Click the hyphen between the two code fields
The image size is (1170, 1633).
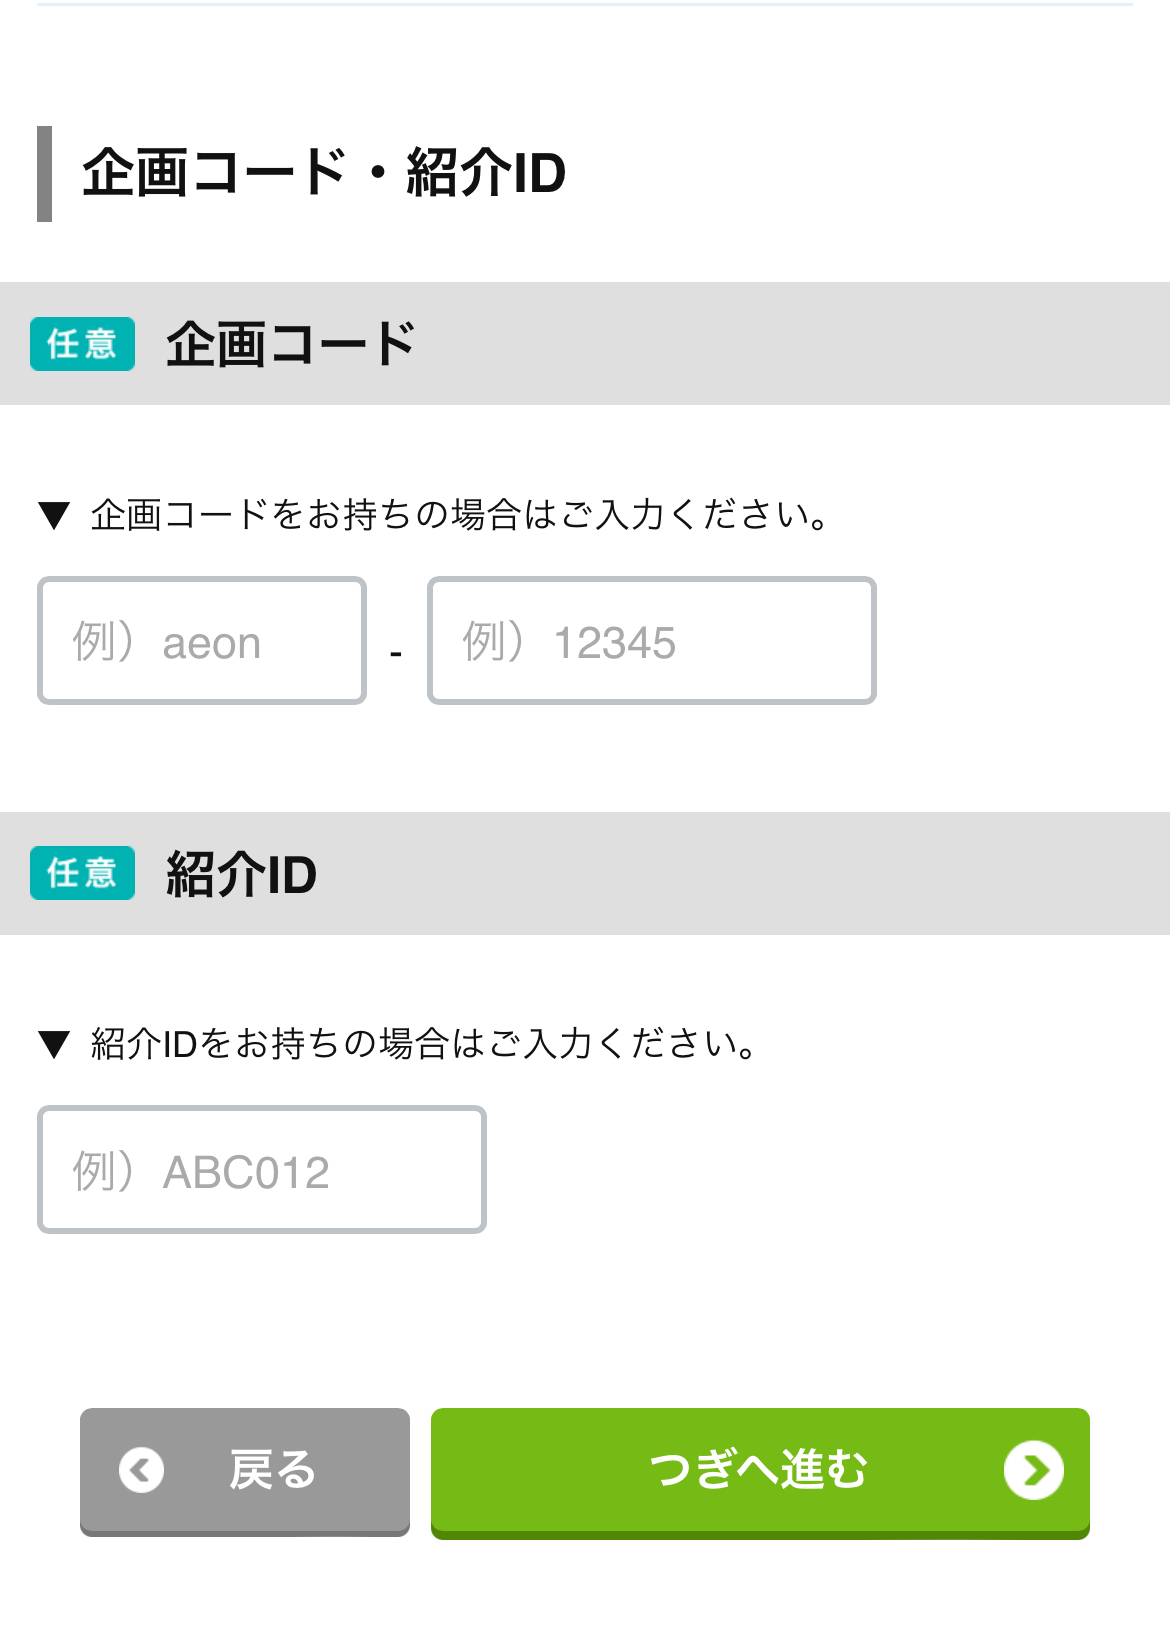[396, 654]
